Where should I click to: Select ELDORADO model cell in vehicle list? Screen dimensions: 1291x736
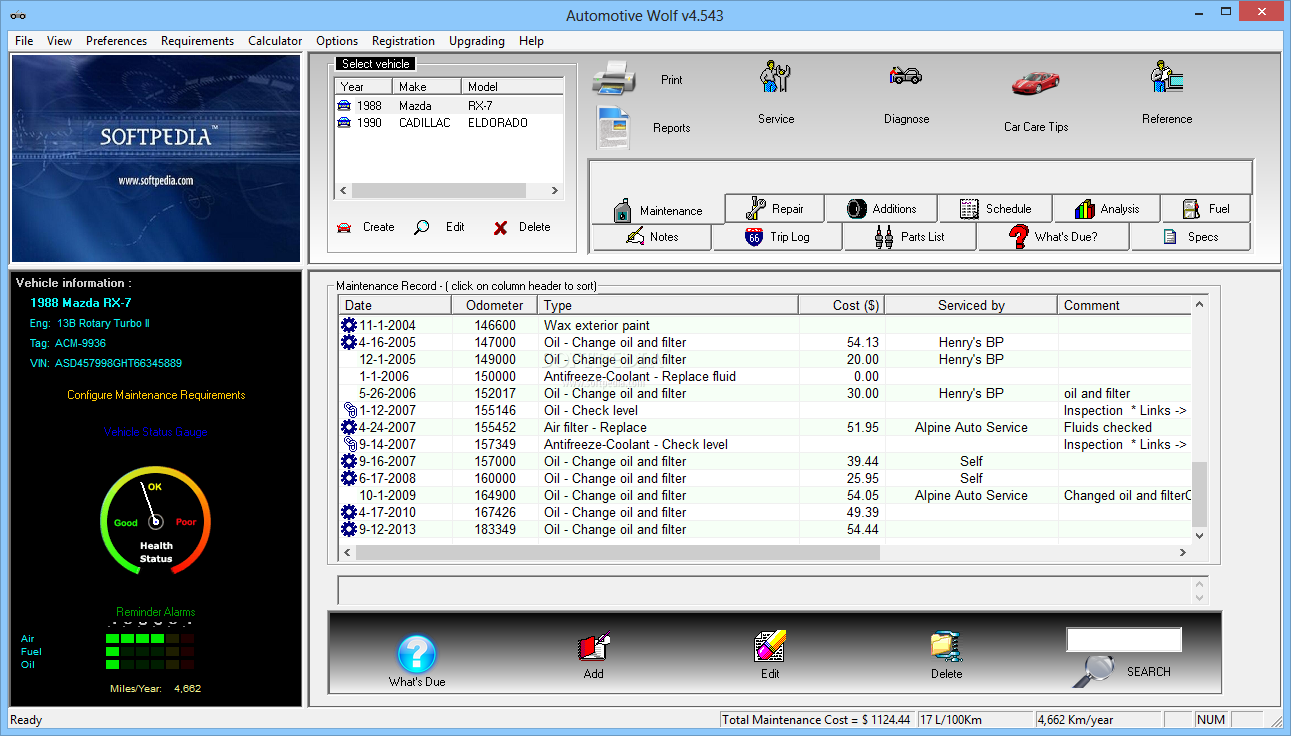[497, 123]
